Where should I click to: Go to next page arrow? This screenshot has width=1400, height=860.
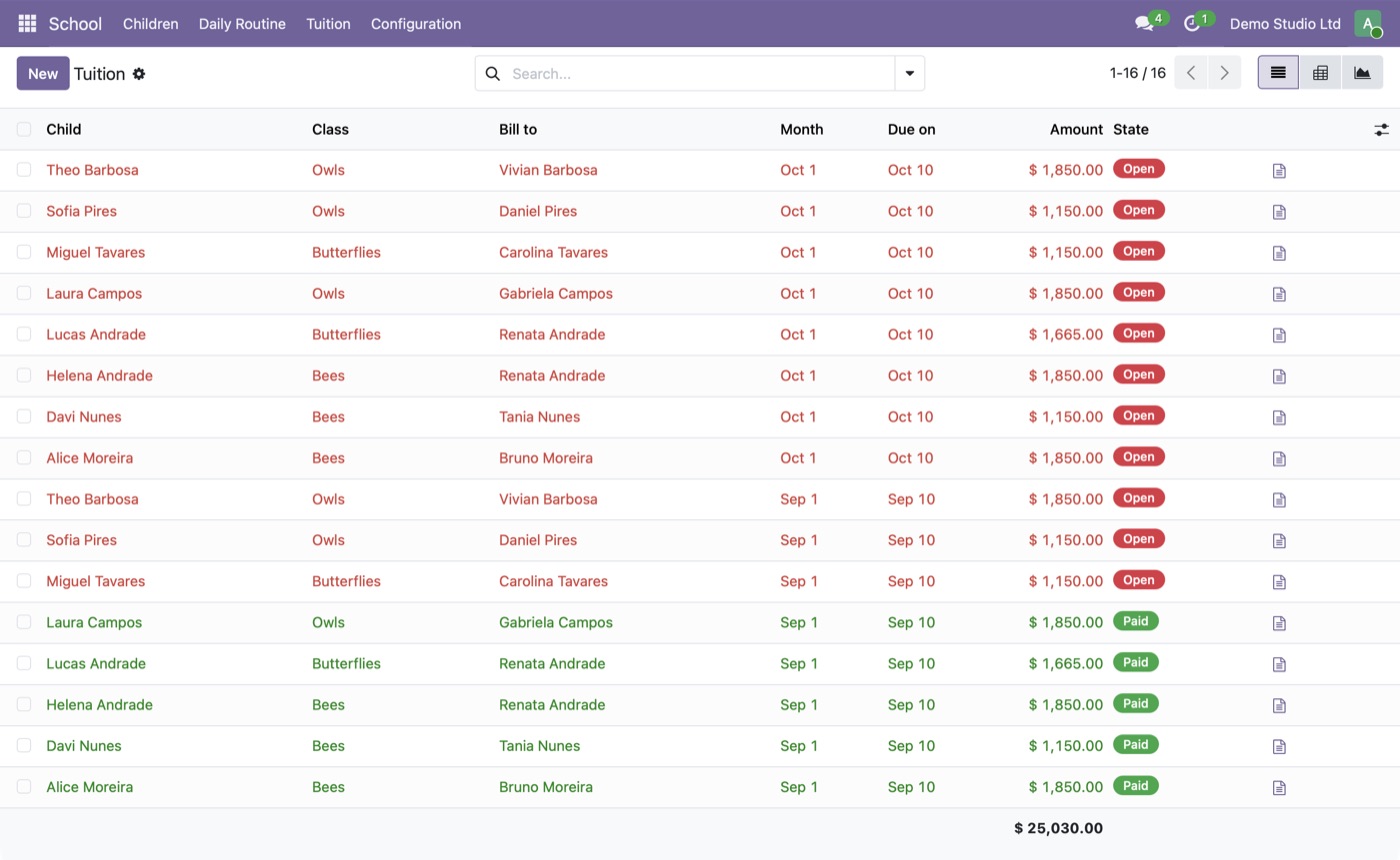pos(1224,73)
